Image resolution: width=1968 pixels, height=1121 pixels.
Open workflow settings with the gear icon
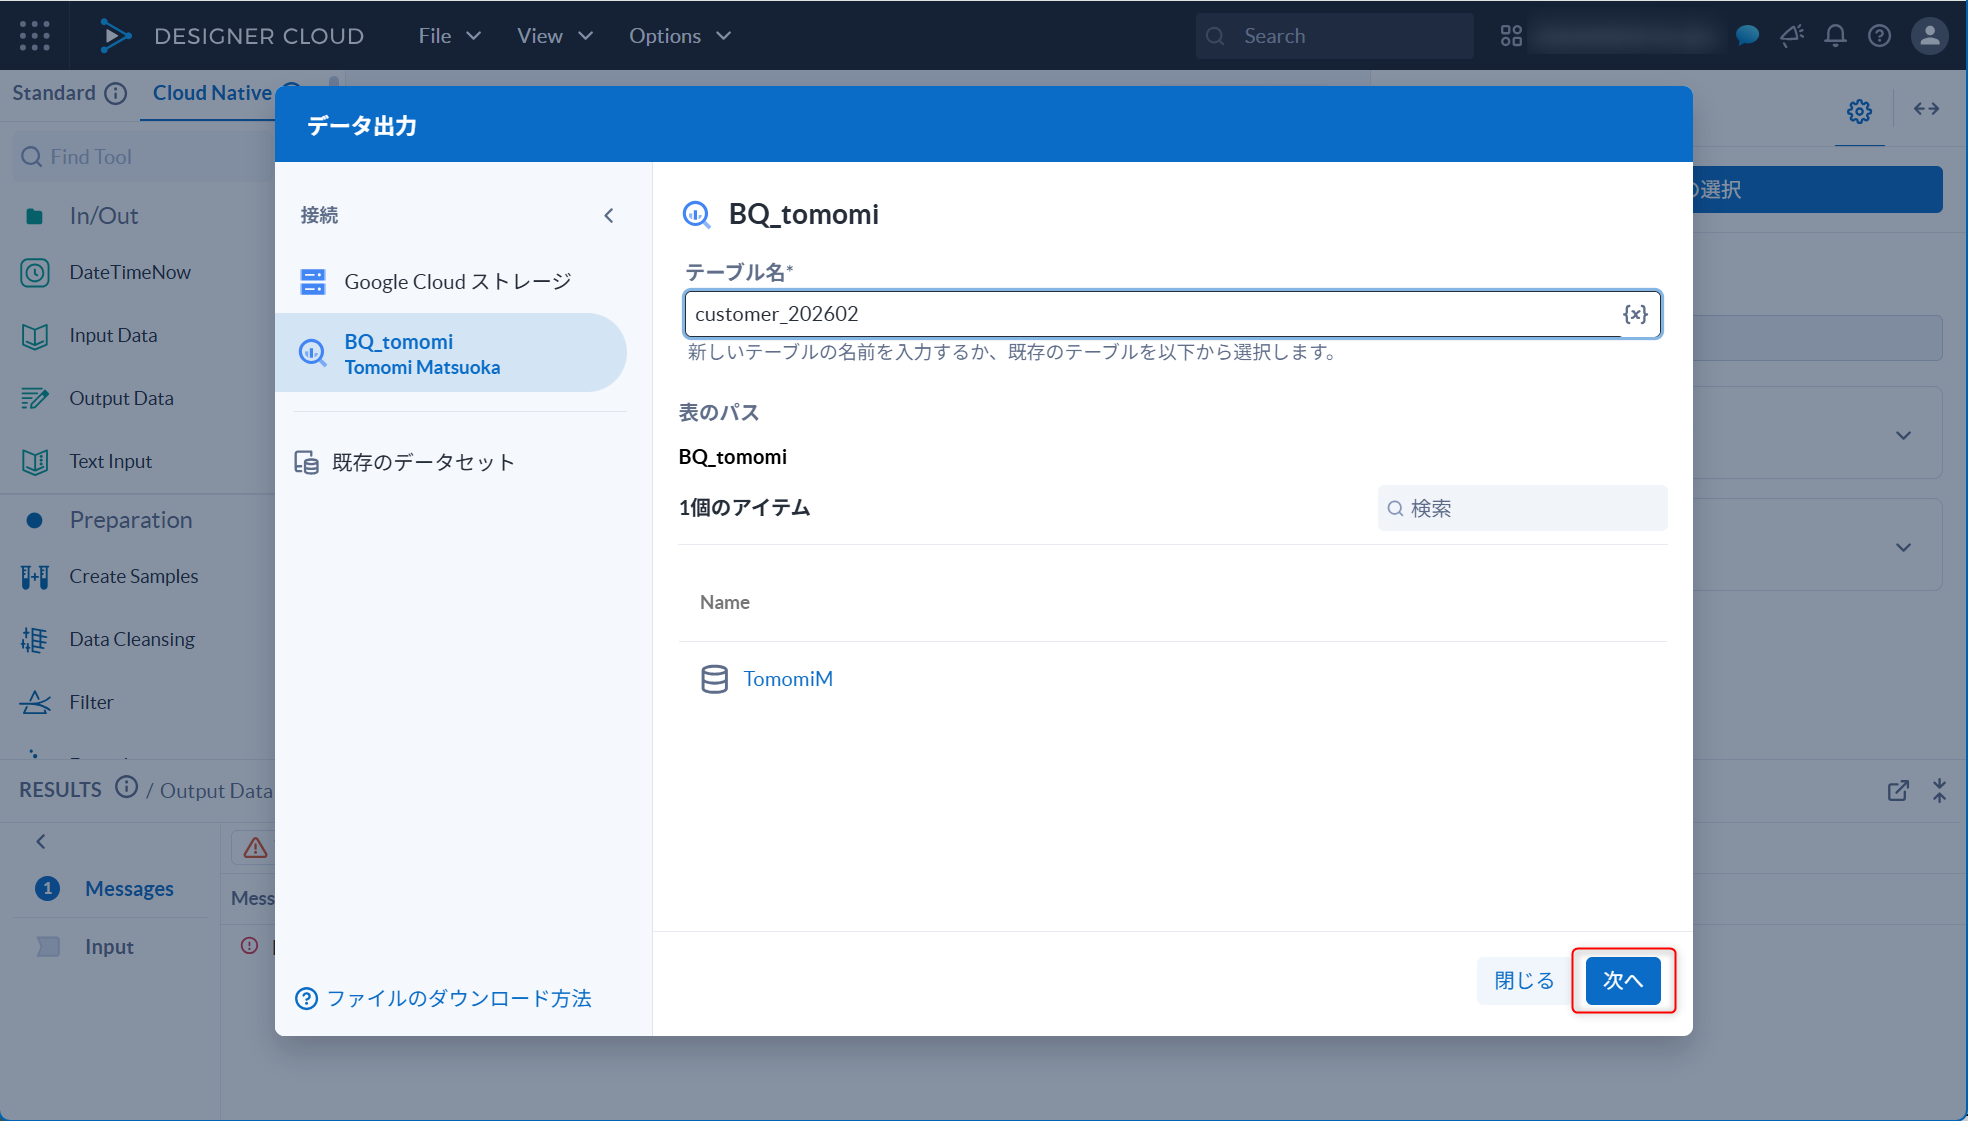[x=1859, y=111]
